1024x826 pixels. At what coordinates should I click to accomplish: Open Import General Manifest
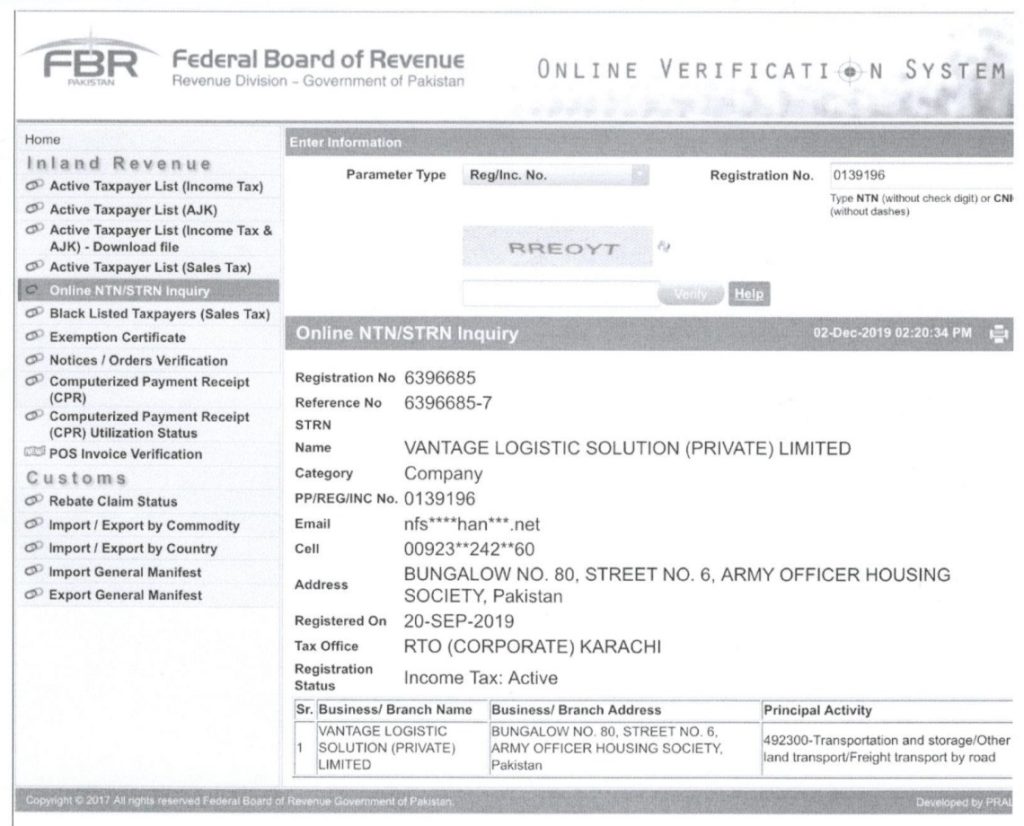point(125,572)
